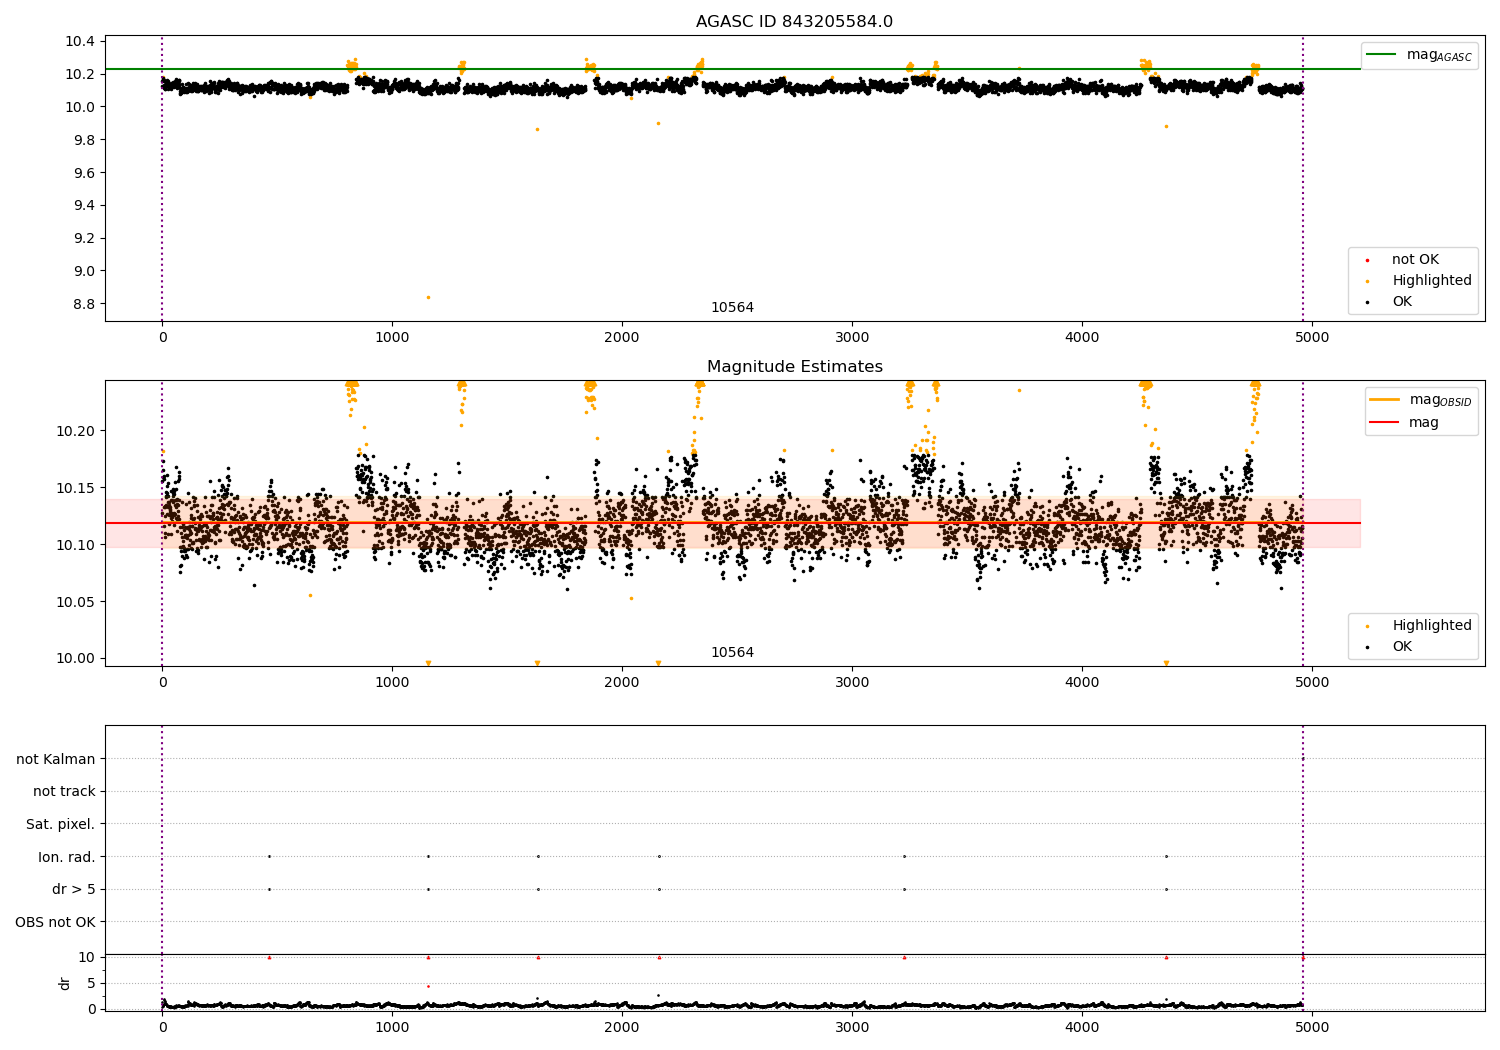This screenshot has width=1500, height=1050.
Task: Click the 'dr > 5' axis label
Action: [74, 890]
